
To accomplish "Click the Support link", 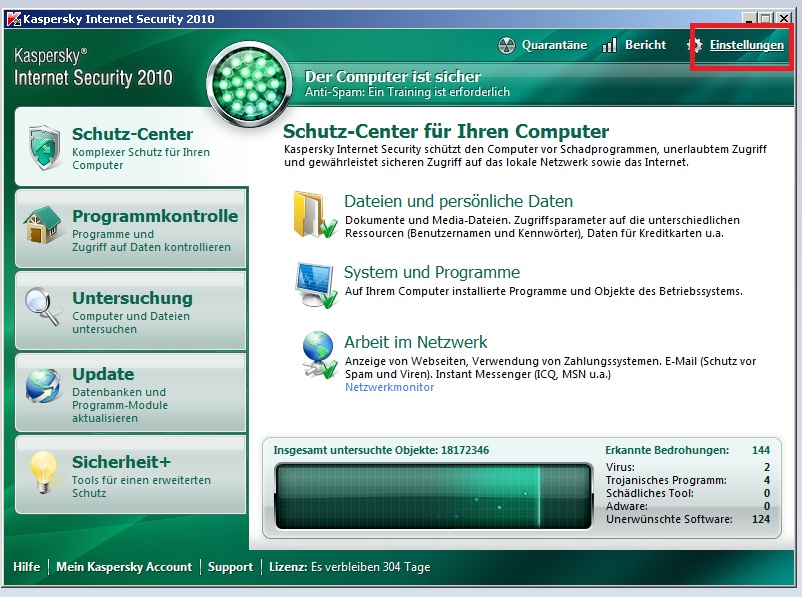I will point(230,567).
